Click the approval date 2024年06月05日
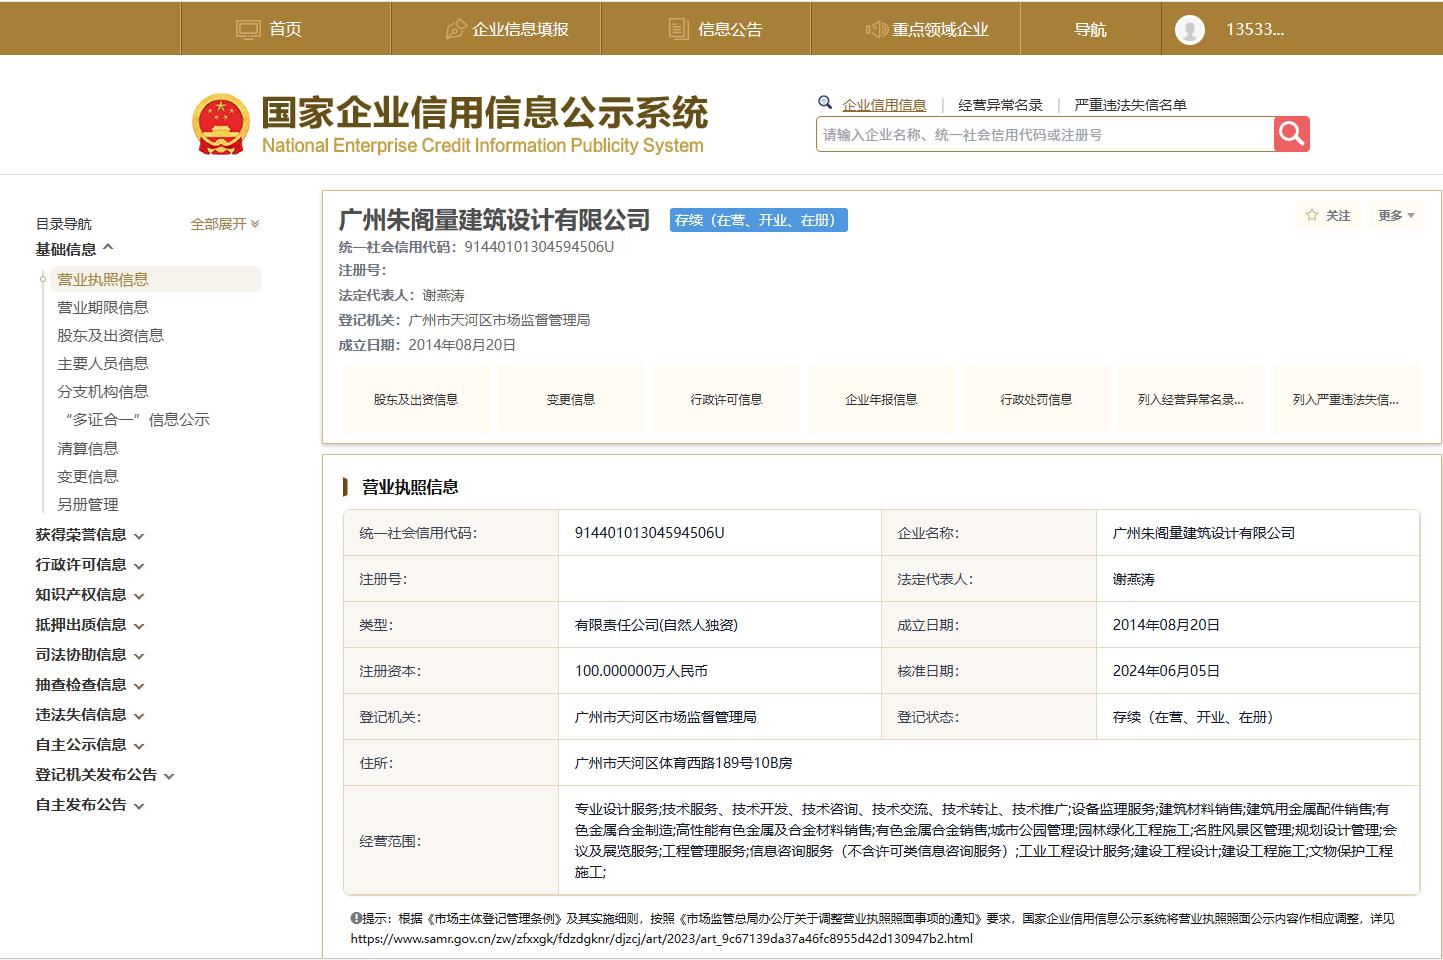 [x=1166, y=671]
